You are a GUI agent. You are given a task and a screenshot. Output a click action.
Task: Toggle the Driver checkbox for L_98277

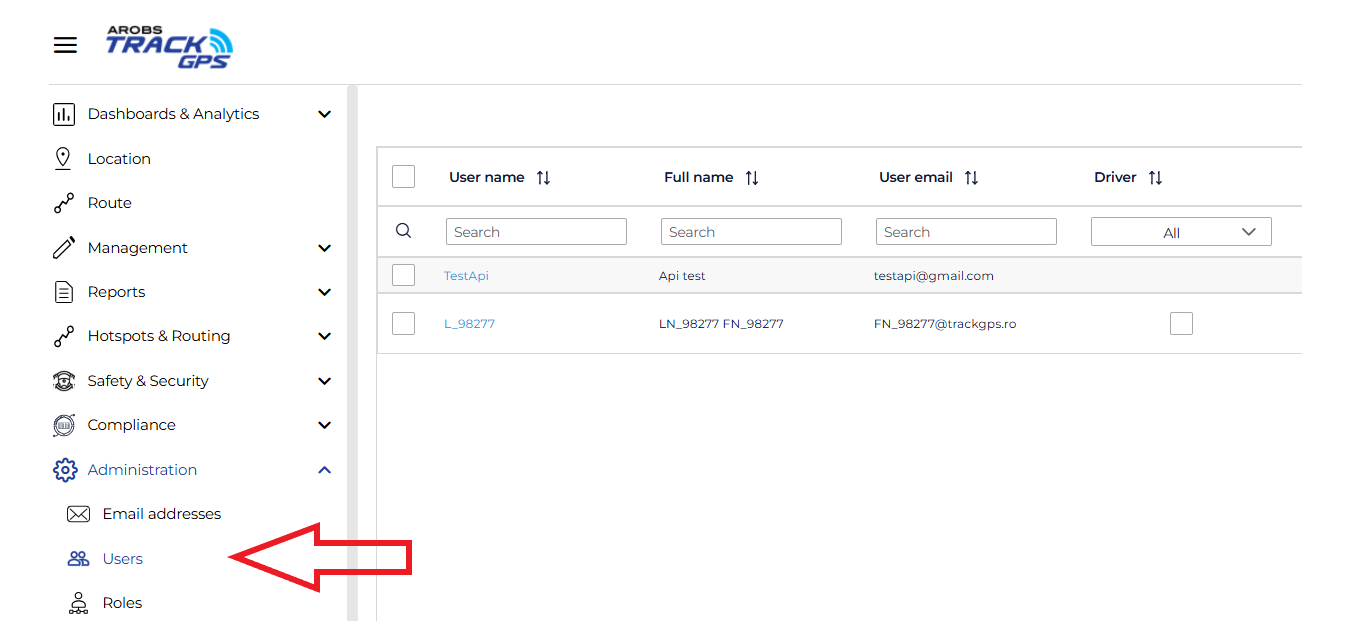1181,323
